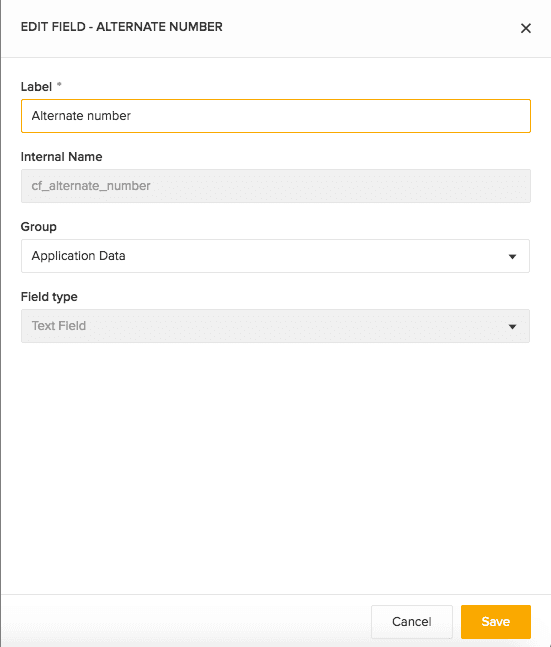The image size is (551, 647).
Task: Click the required asterisk beside Label
Action: [x=59, y=84]
